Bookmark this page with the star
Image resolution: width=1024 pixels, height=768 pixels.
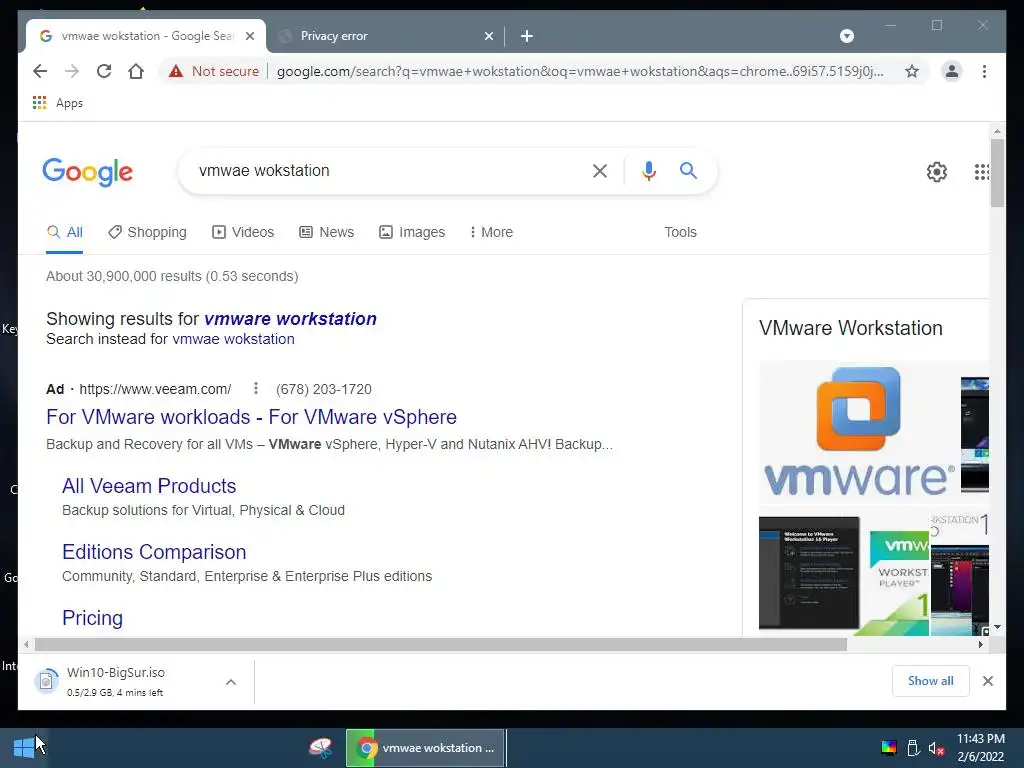point(912,71)
